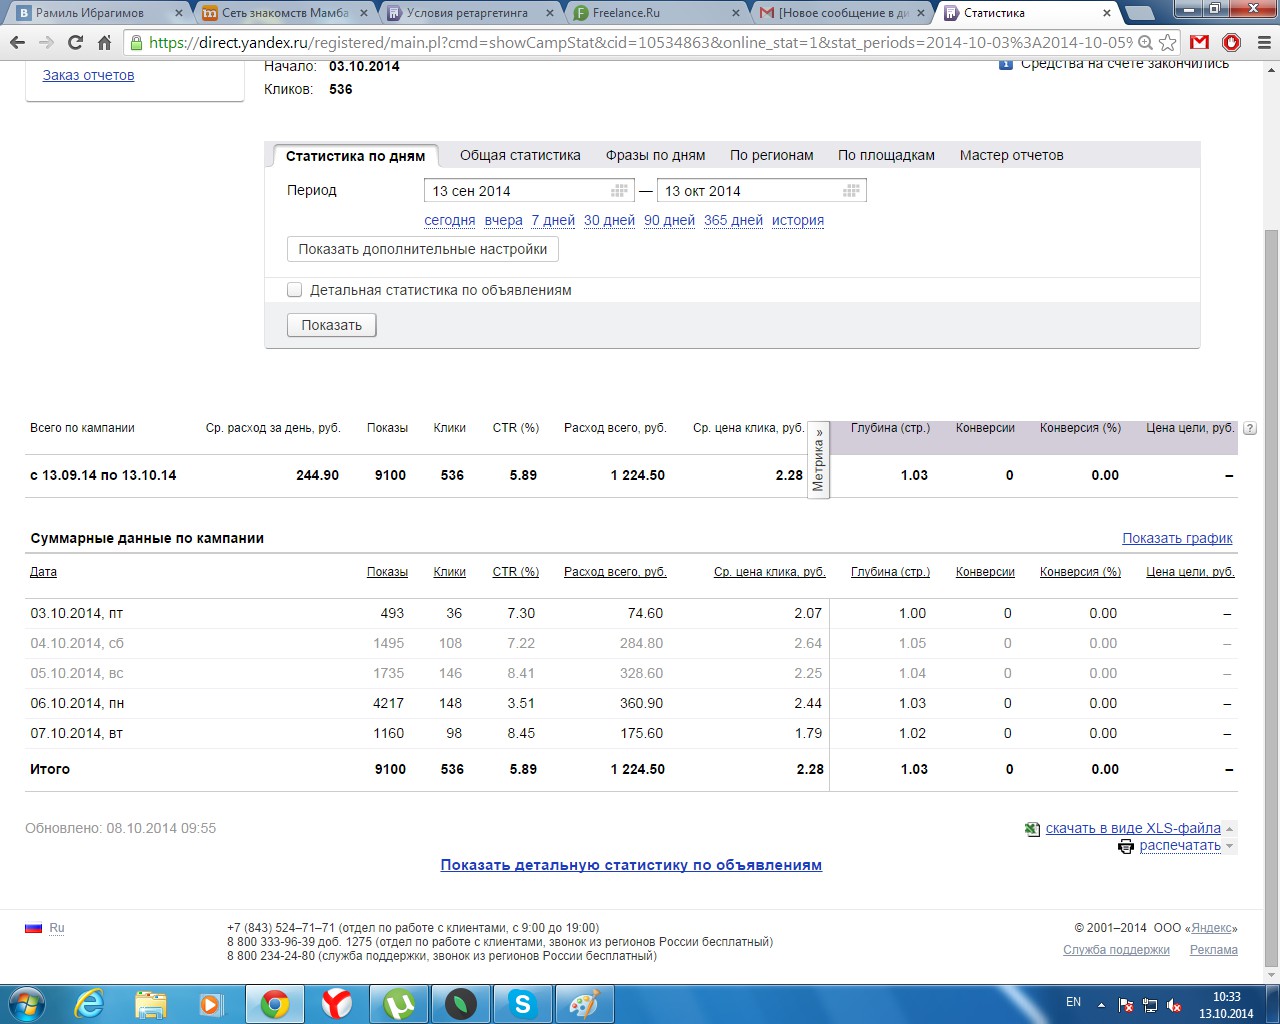Expand the Метрика » column panel
The image size is (1280, 1024).
tap(818, 460)
